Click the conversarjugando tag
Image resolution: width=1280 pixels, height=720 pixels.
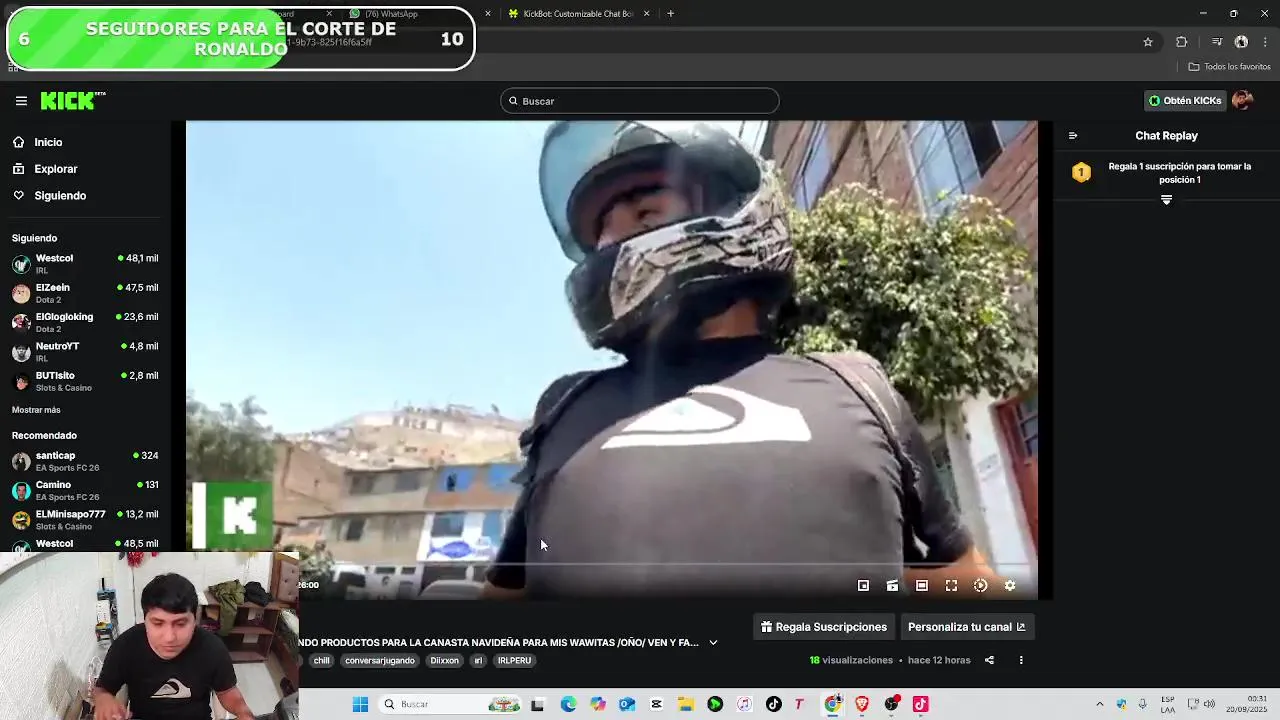pyautogui.click(x=380, y=661)
